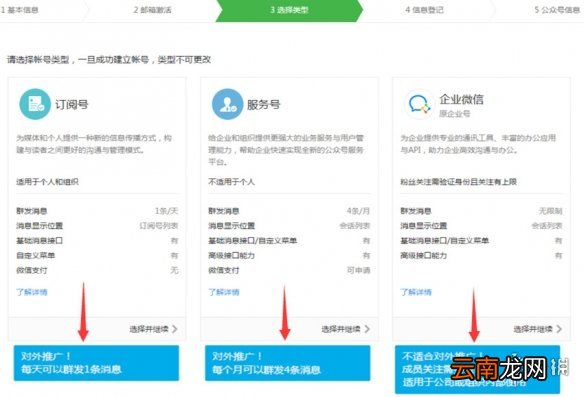Click the 4条/月 value in 服务号
This screenshot has width=584, height=397.
[x=358, y=211]
